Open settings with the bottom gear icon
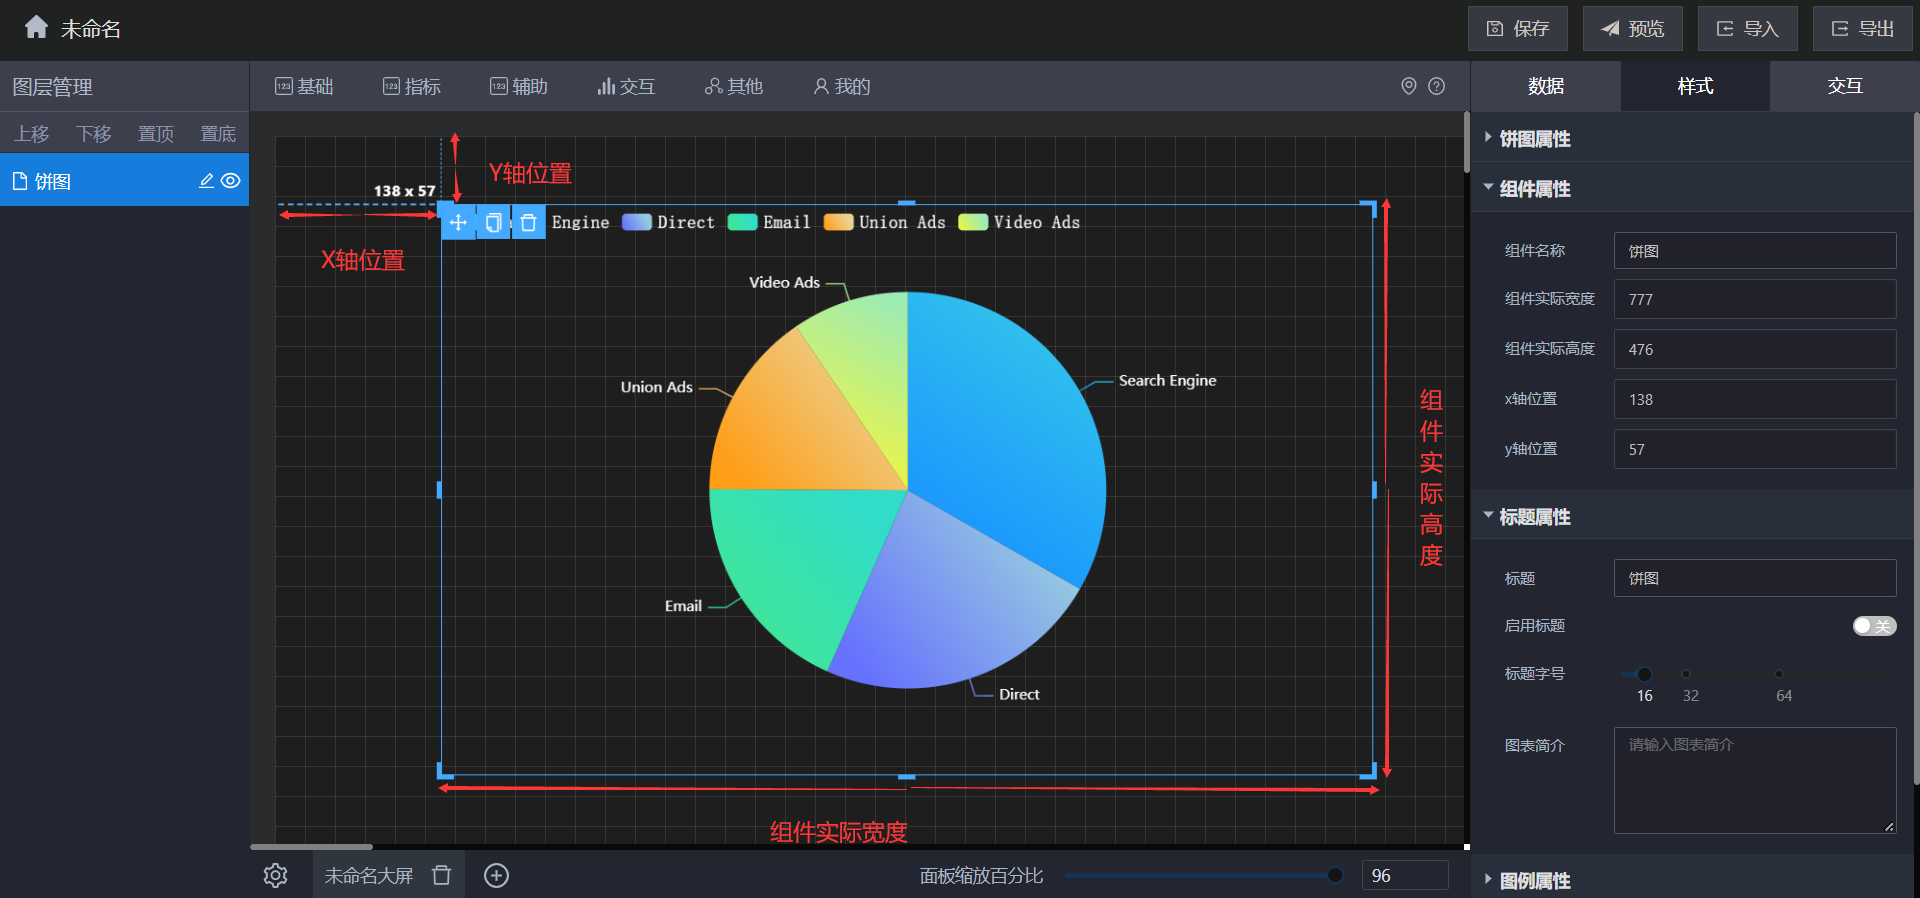The image size is (1920, 898). [275, 876]
